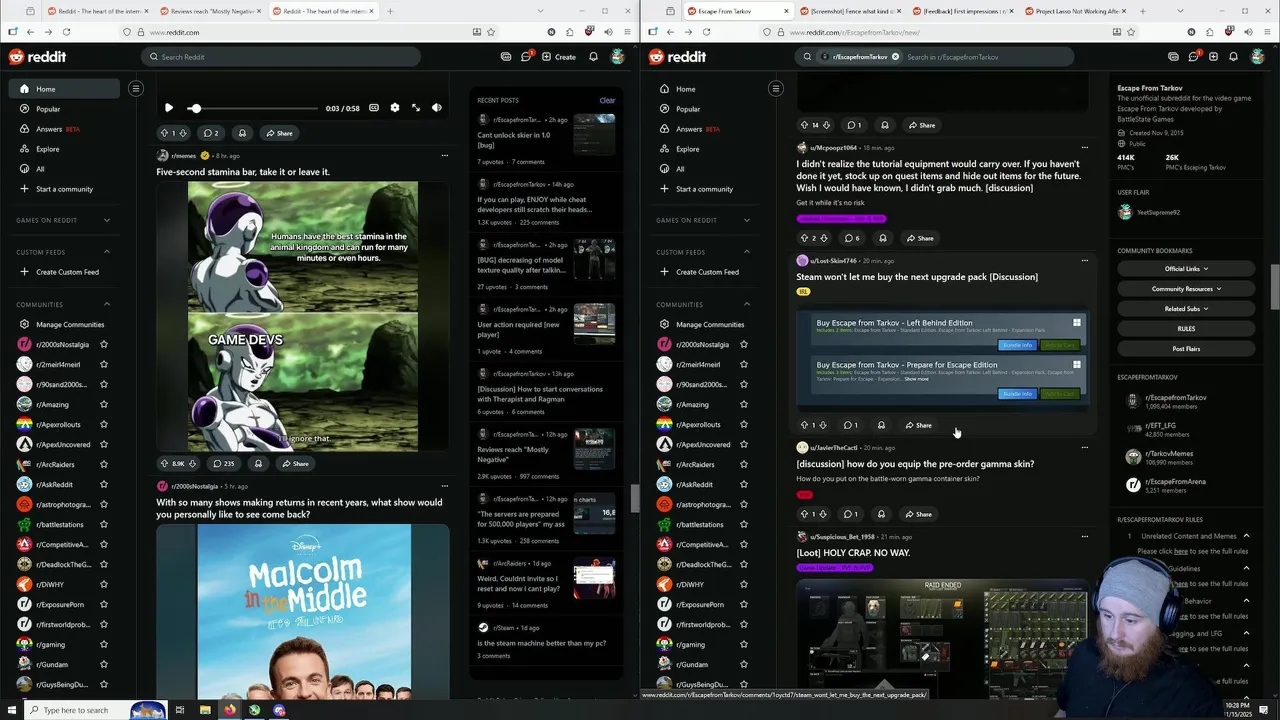Expand the Community Resources dropdown
This screenshot has height=720, width=1280.
[1186, 289]
